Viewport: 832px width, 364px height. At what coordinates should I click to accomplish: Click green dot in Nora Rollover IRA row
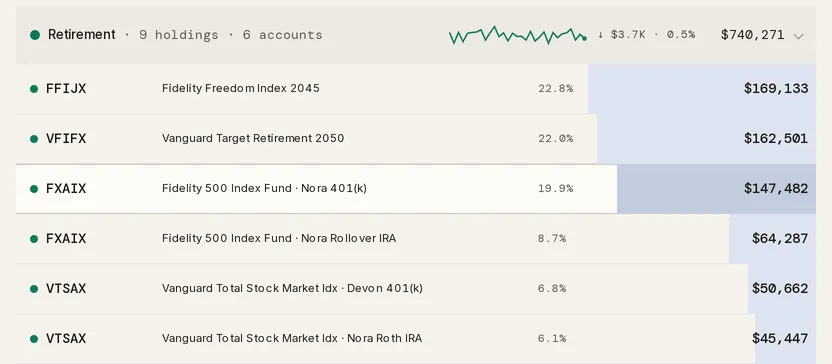[34, 239]
